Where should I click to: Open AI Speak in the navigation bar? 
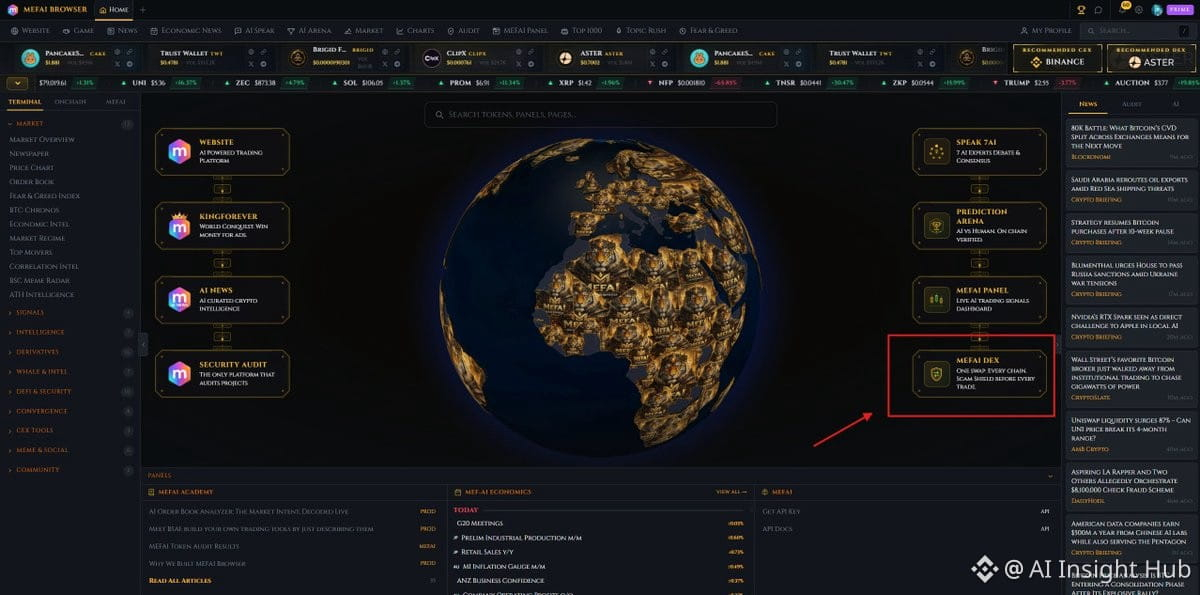click(254, 31)
